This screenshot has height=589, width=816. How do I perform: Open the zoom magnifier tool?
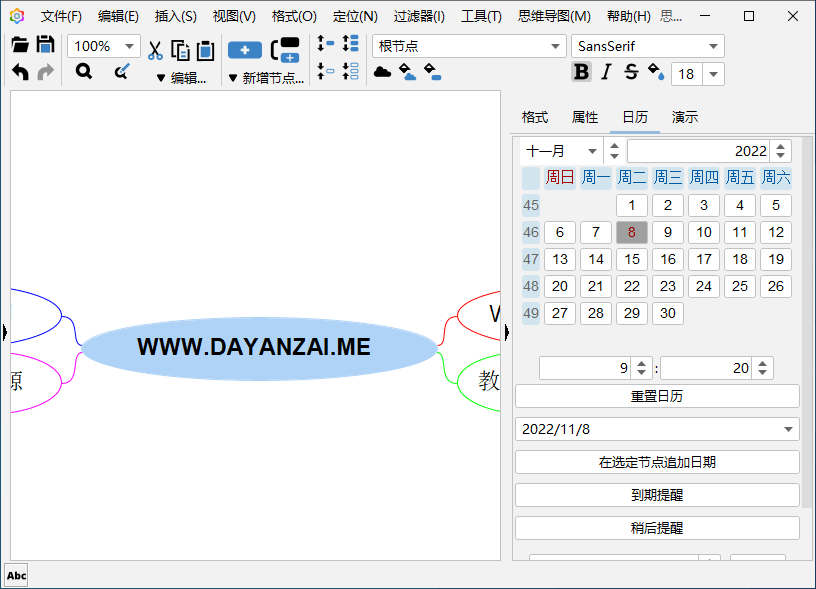click(83, 71)
